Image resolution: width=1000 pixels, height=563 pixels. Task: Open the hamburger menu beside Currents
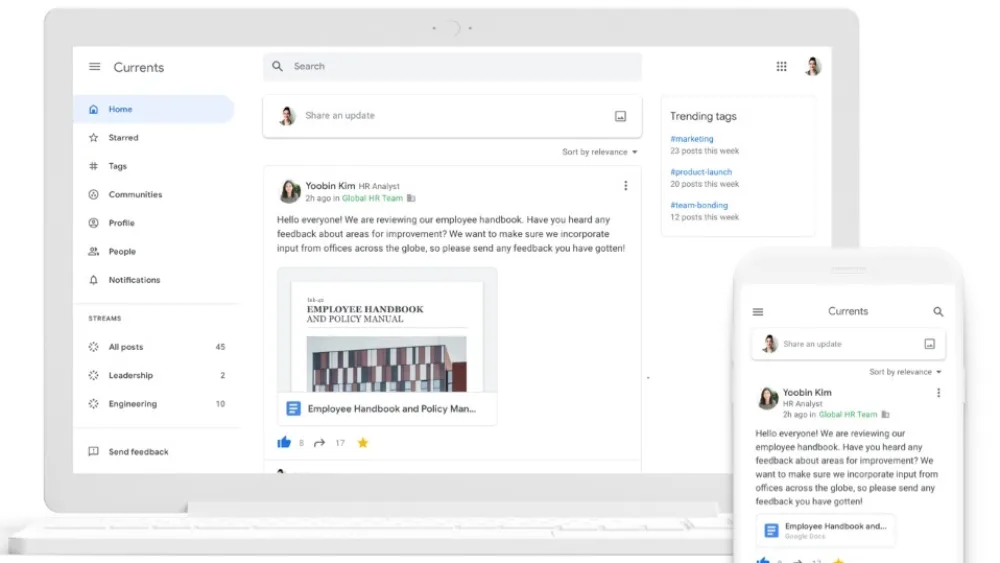pyautogui.click(x=94, y=66)
